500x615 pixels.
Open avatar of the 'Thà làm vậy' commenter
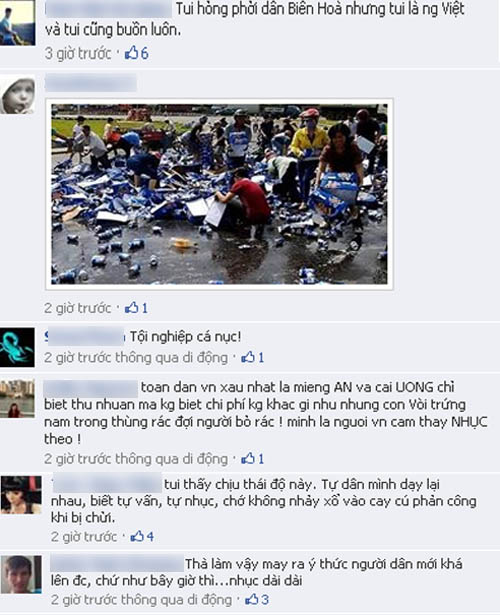[21, 574]
